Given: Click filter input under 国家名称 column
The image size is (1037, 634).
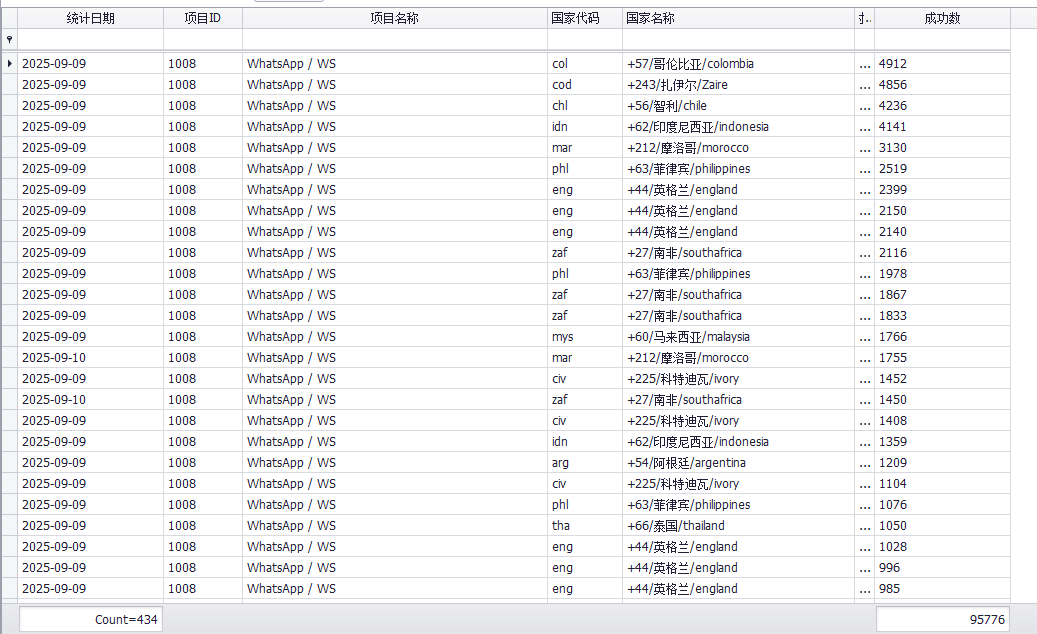Looking at the screenshot, I should tap(738, 40).
